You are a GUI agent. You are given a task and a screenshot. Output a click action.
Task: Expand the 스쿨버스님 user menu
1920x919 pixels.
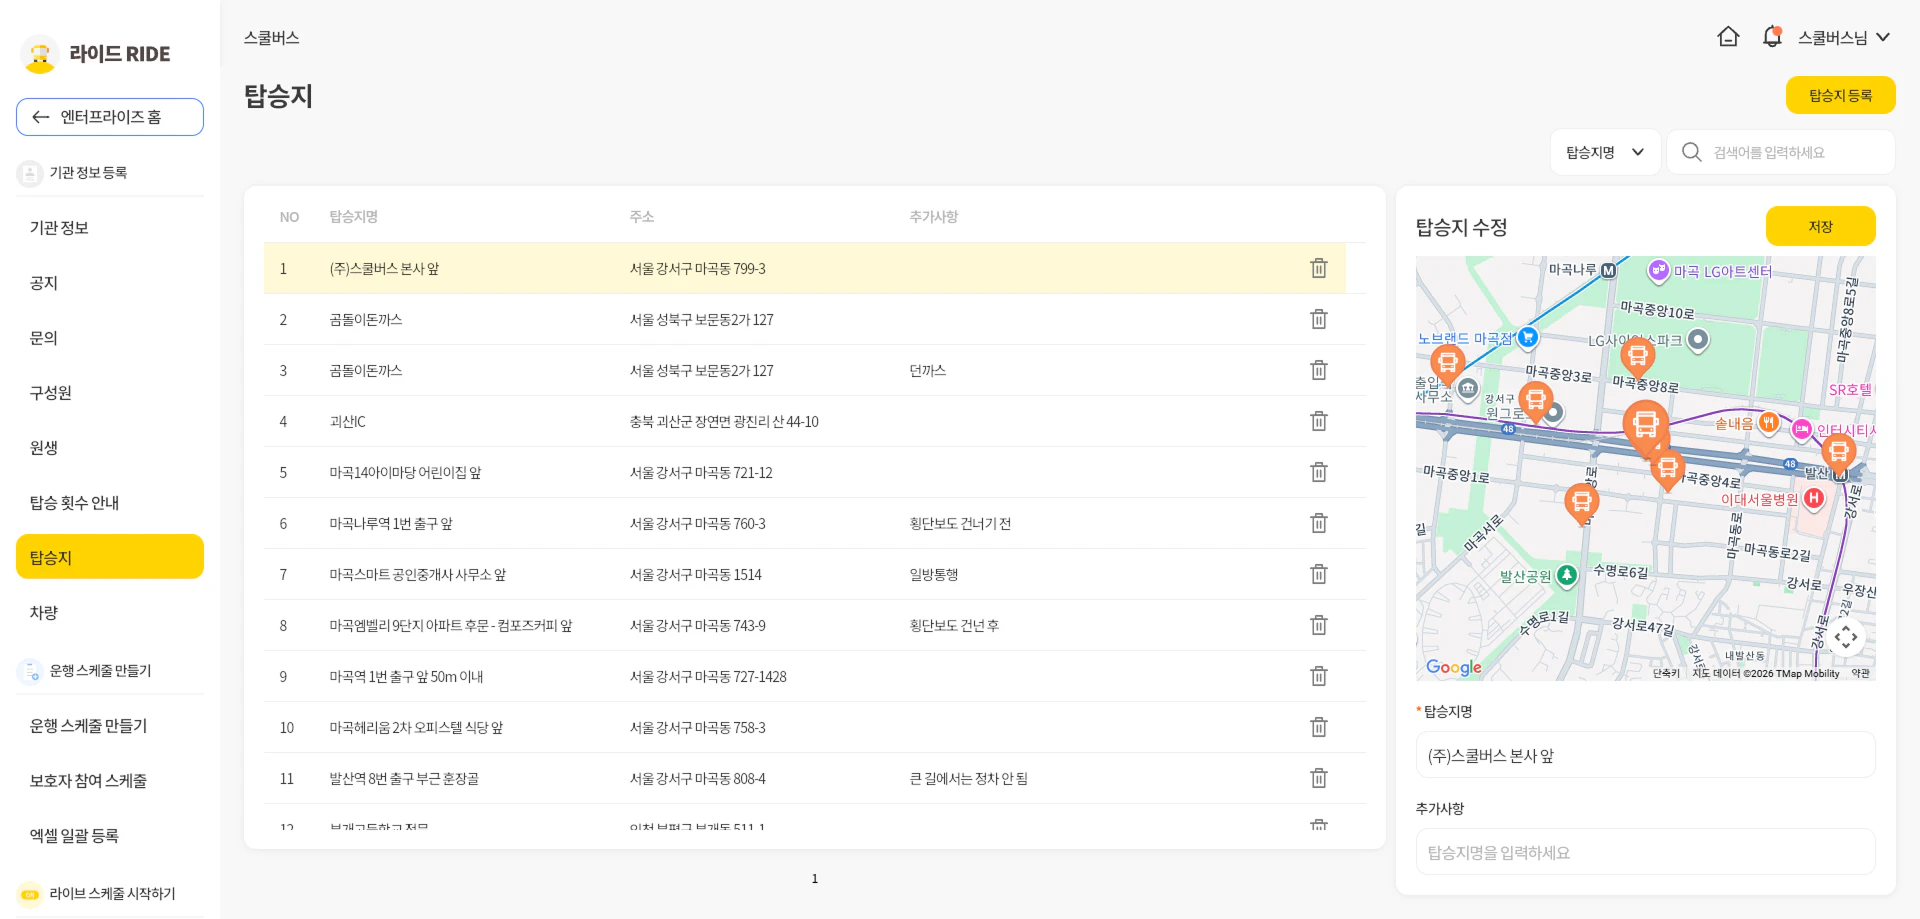tap(1843, 37)
